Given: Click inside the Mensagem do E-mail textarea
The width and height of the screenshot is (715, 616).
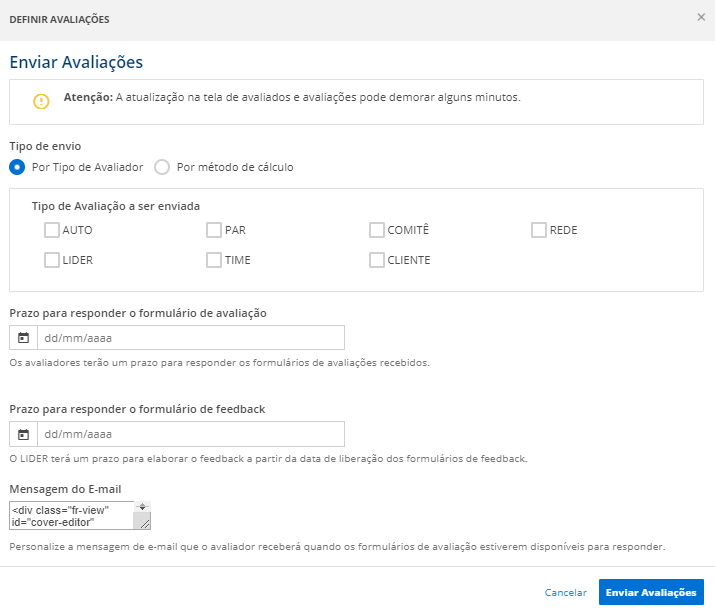Looking at the screenshot, I should pos(72,515).
